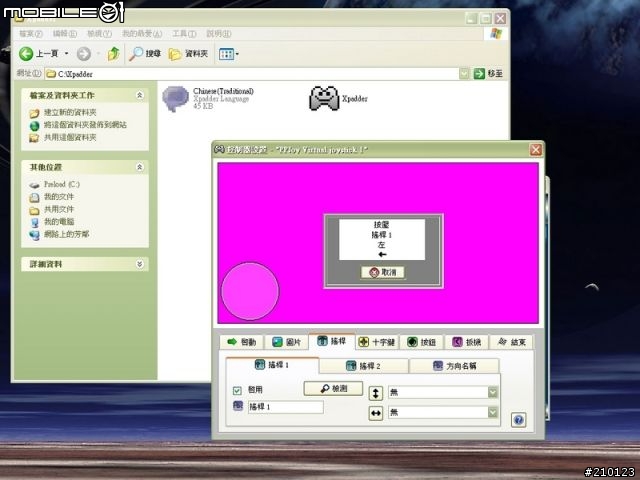
Task: Go up one folder level in Explorer
Action: (113, 53)
